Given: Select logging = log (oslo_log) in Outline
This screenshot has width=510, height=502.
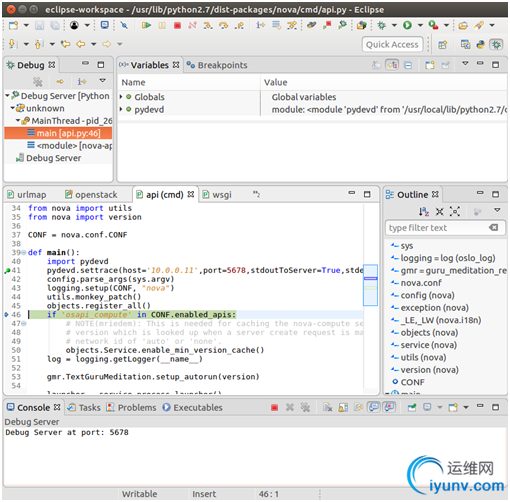Looking at the screenshot, I should (x=443, y=258).
